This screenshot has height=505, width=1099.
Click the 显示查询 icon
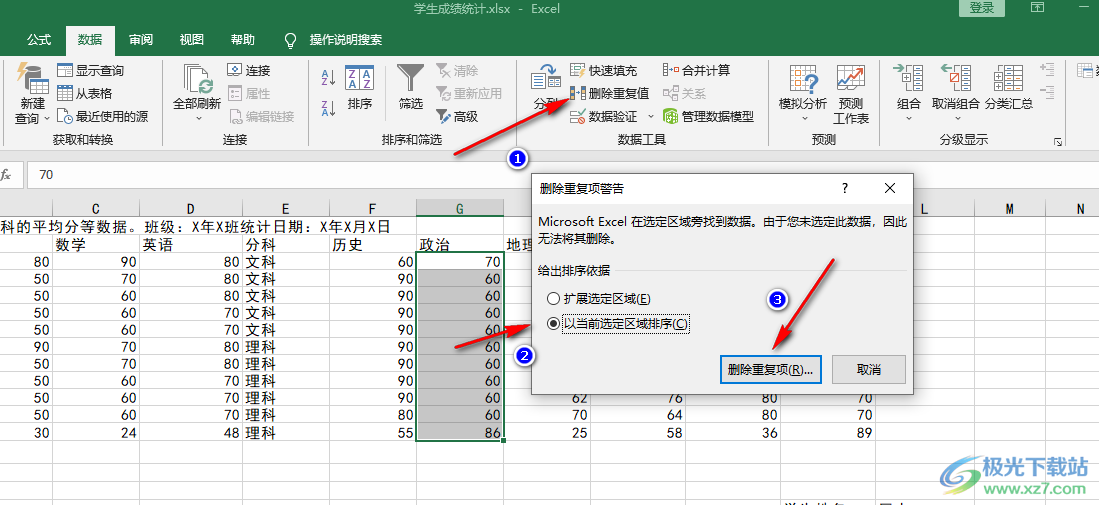(65, 70)
